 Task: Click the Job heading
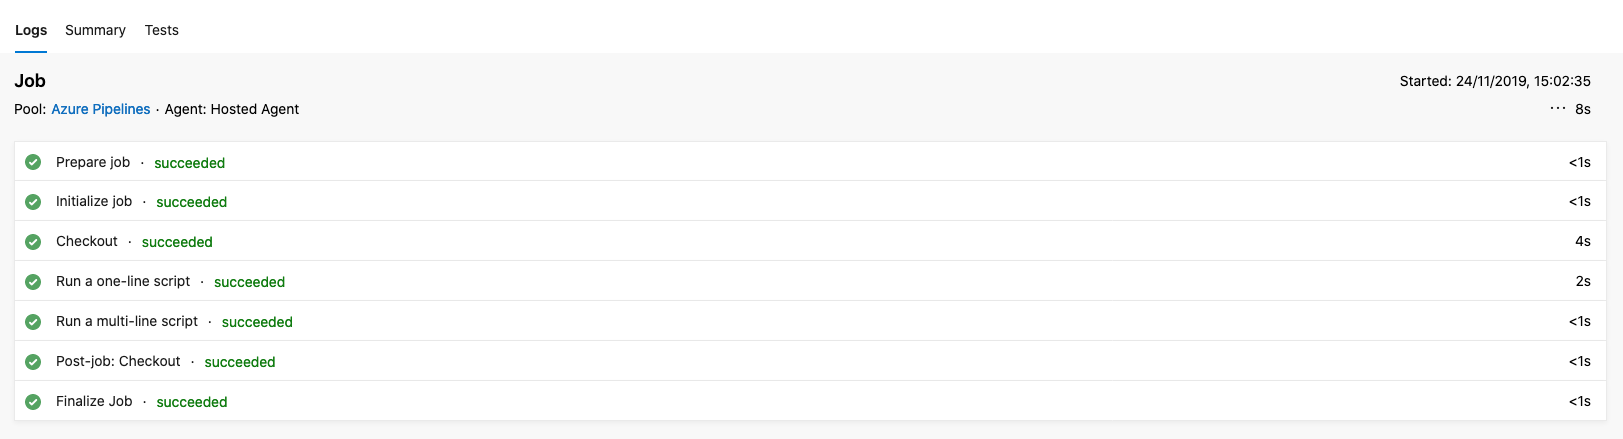[30, 81]
